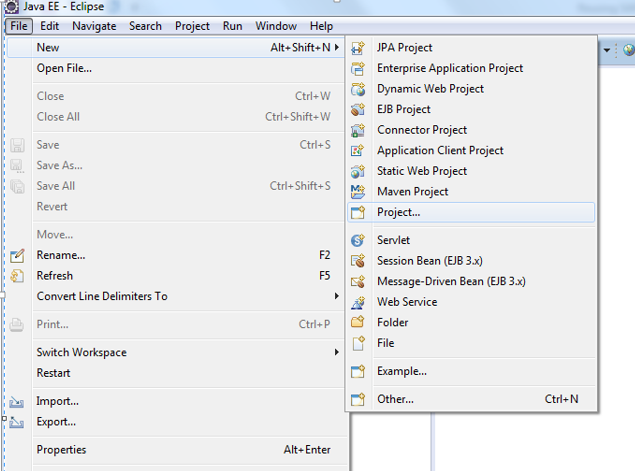
Task: Choose Static Web Project entry
Action: (471, 171)
